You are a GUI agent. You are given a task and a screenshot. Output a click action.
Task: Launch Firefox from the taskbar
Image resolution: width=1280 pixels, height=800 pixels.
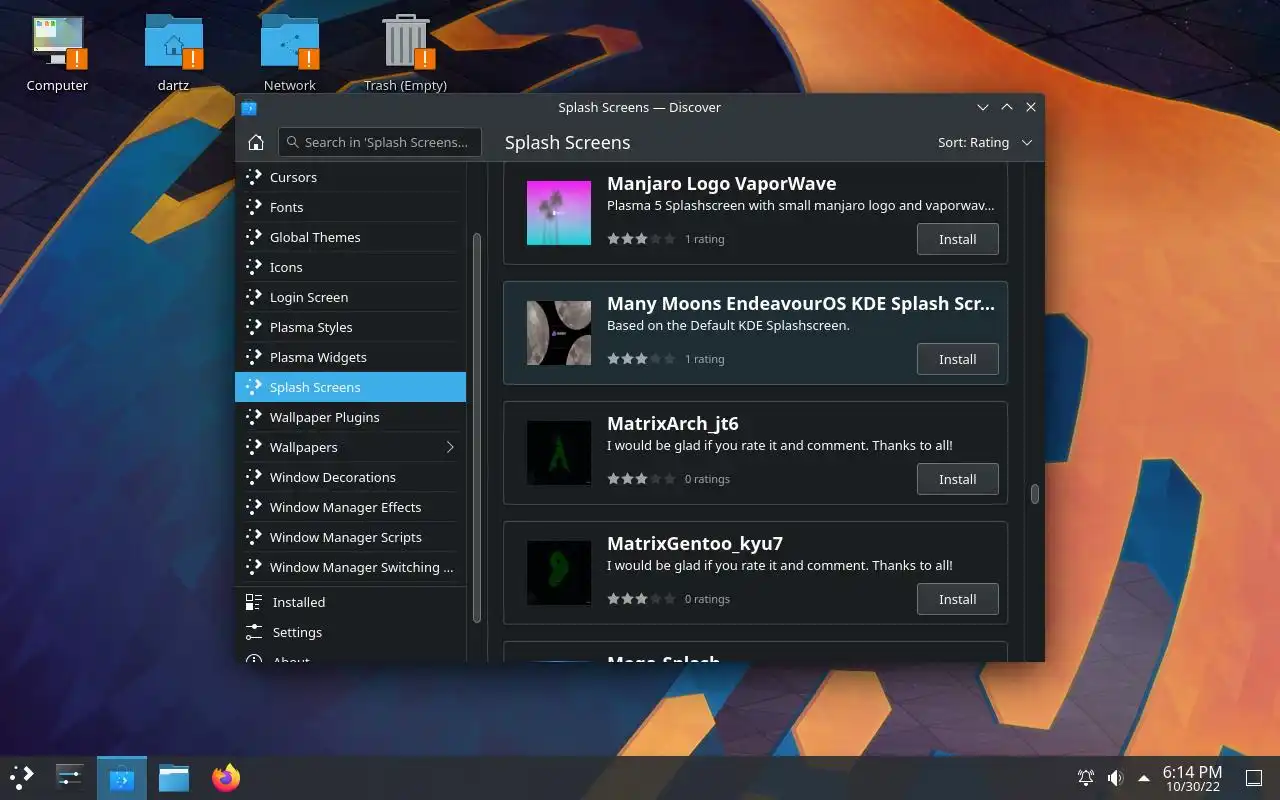pyautogui.click(x=226, y=777)
